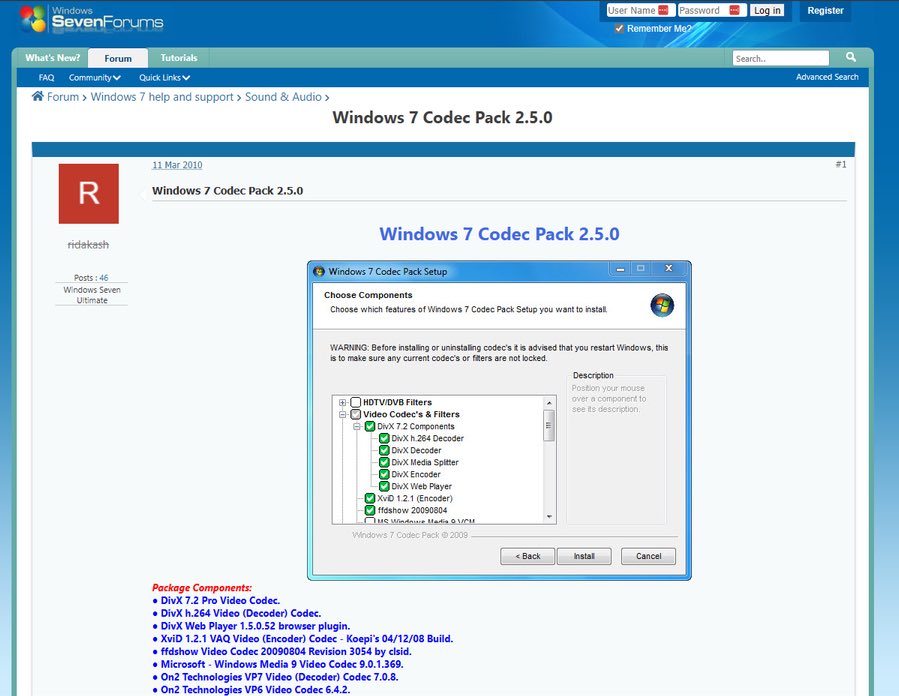Image resolution: width=899 pixels, height=696 pixels.
Task: Click the search magnifier icon
Action: click(851, 57)
